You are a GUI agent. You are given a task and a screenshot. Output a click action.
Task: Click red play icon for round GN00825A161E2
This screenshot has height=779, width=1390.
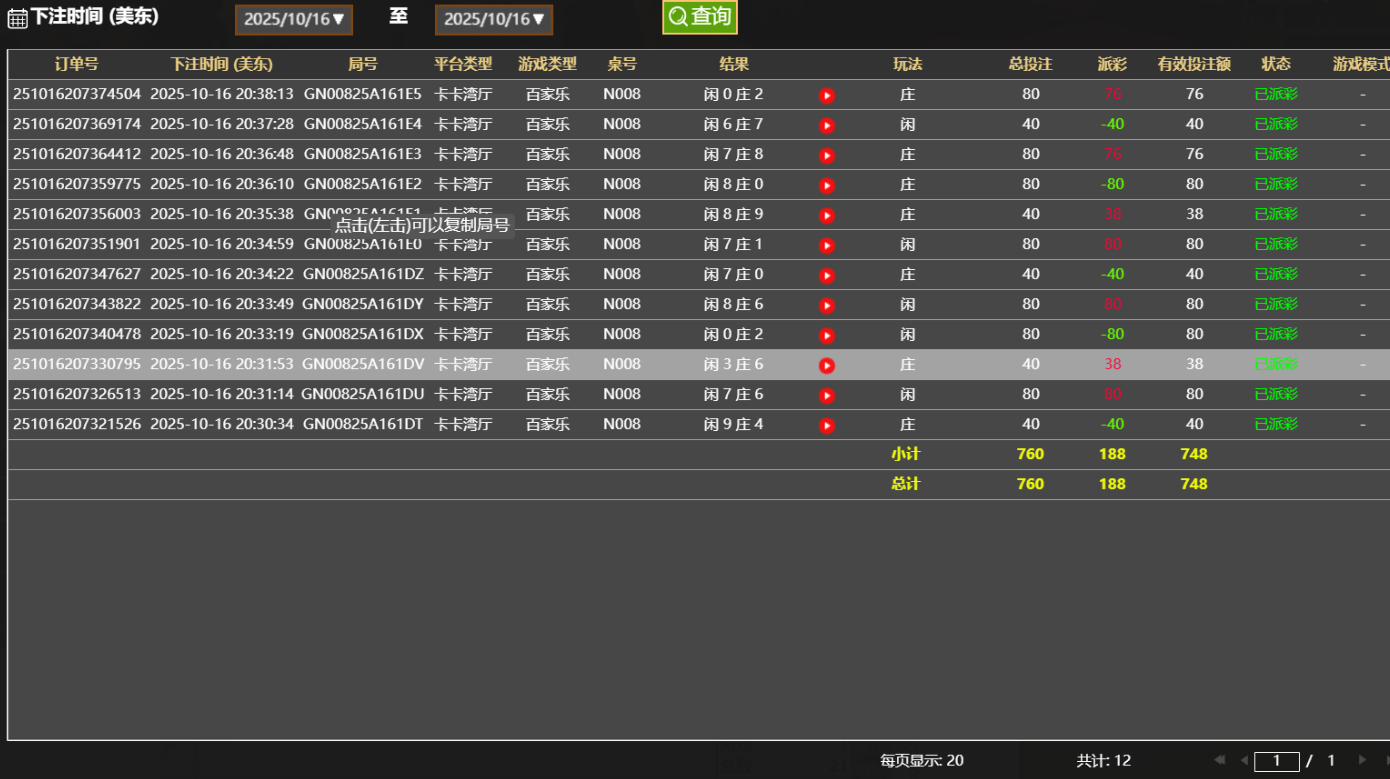827,185
